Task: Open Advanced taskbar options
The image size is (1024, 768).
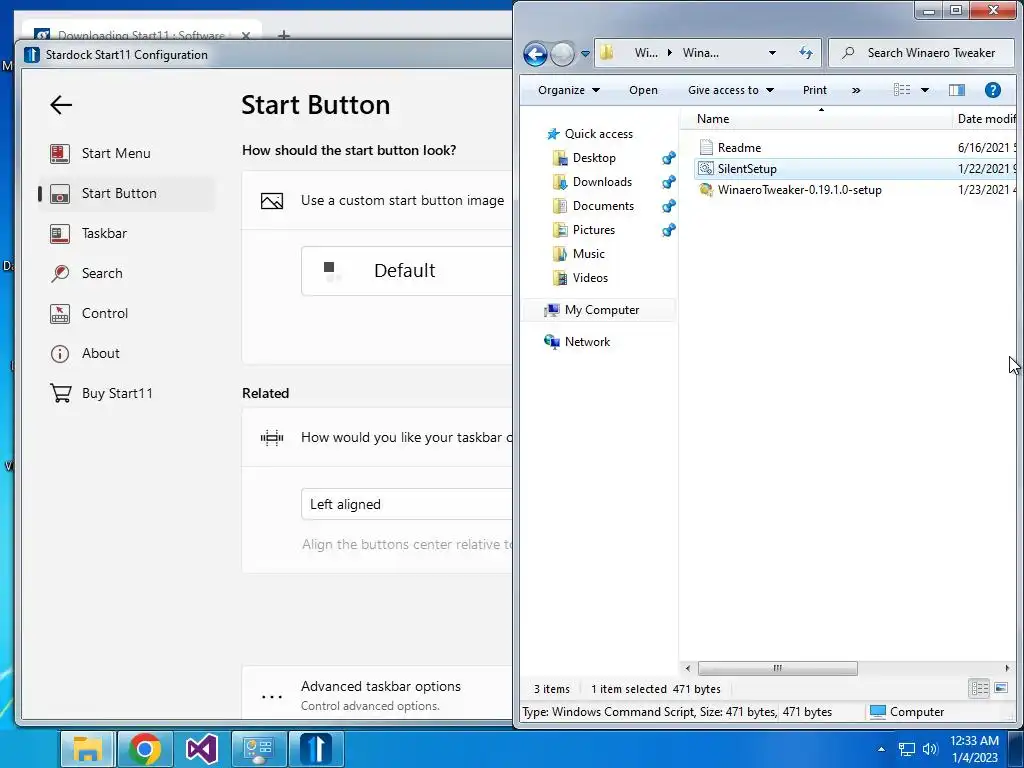Action: coord(377,695)
